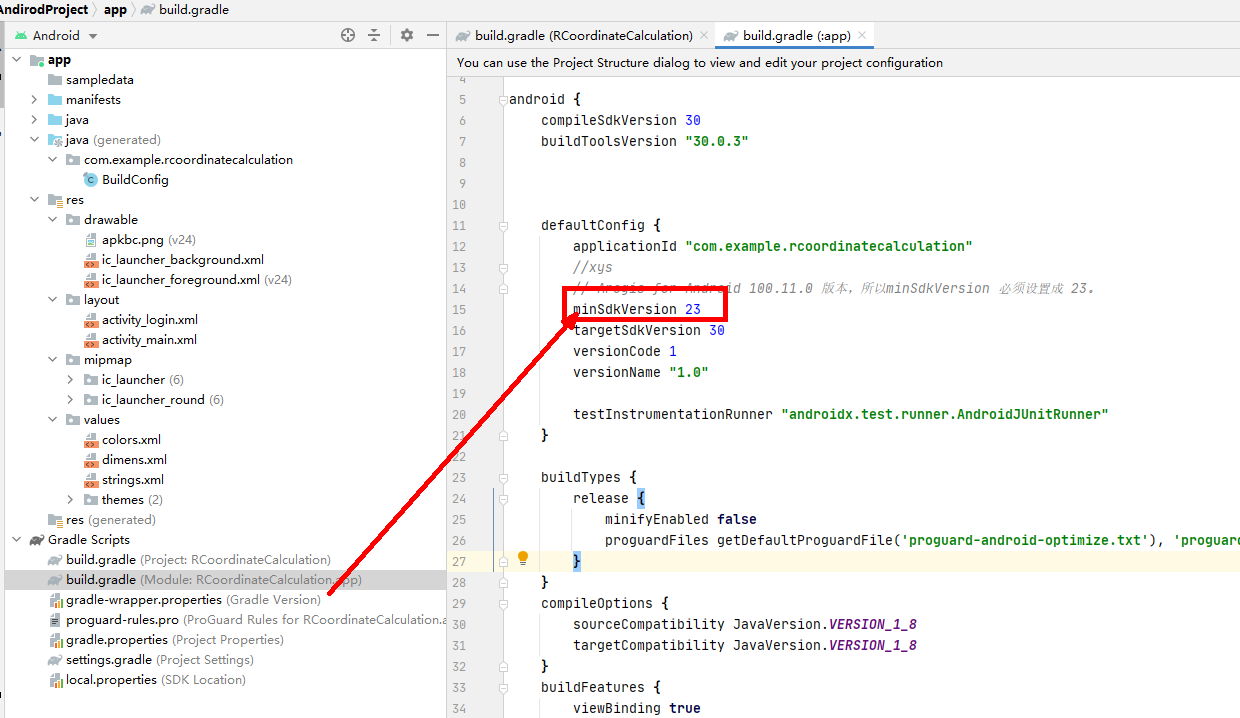Hide the Project panel with minus icon
This screenshot has height=718, width=1240.
click(x=433, y=35)
